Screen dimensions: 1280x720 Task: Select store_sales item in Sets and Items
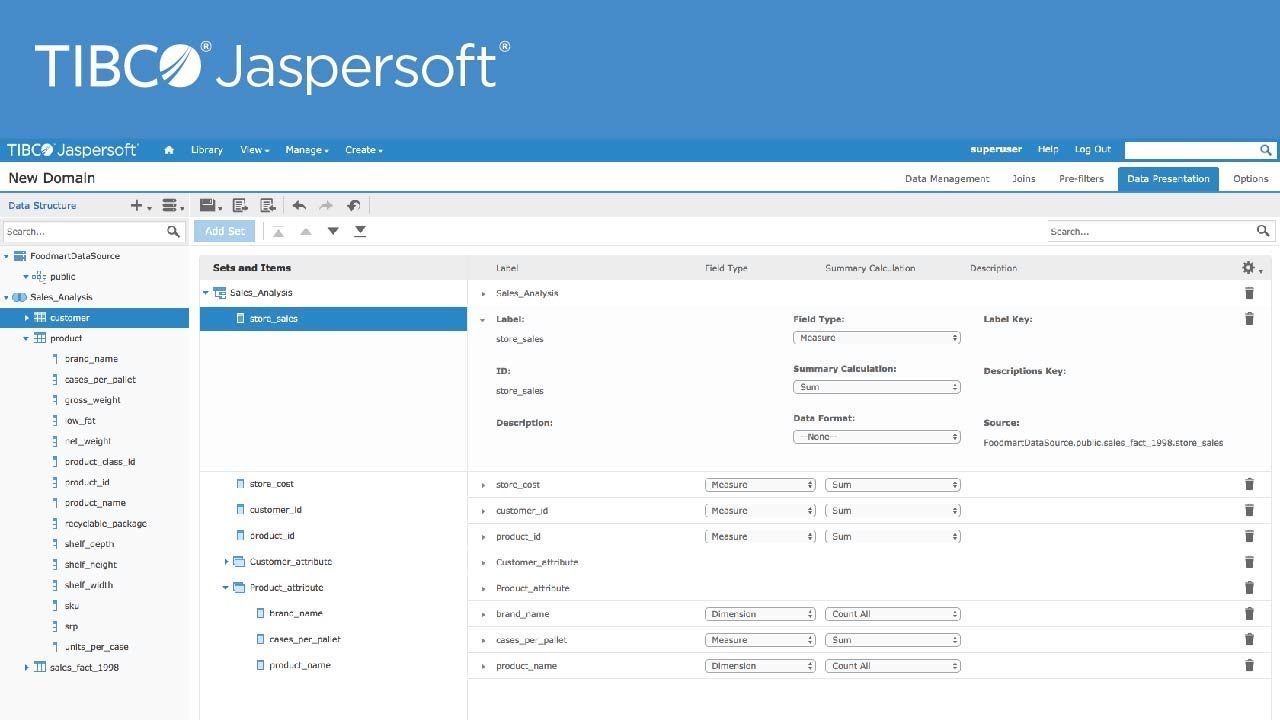click(333, 319)
